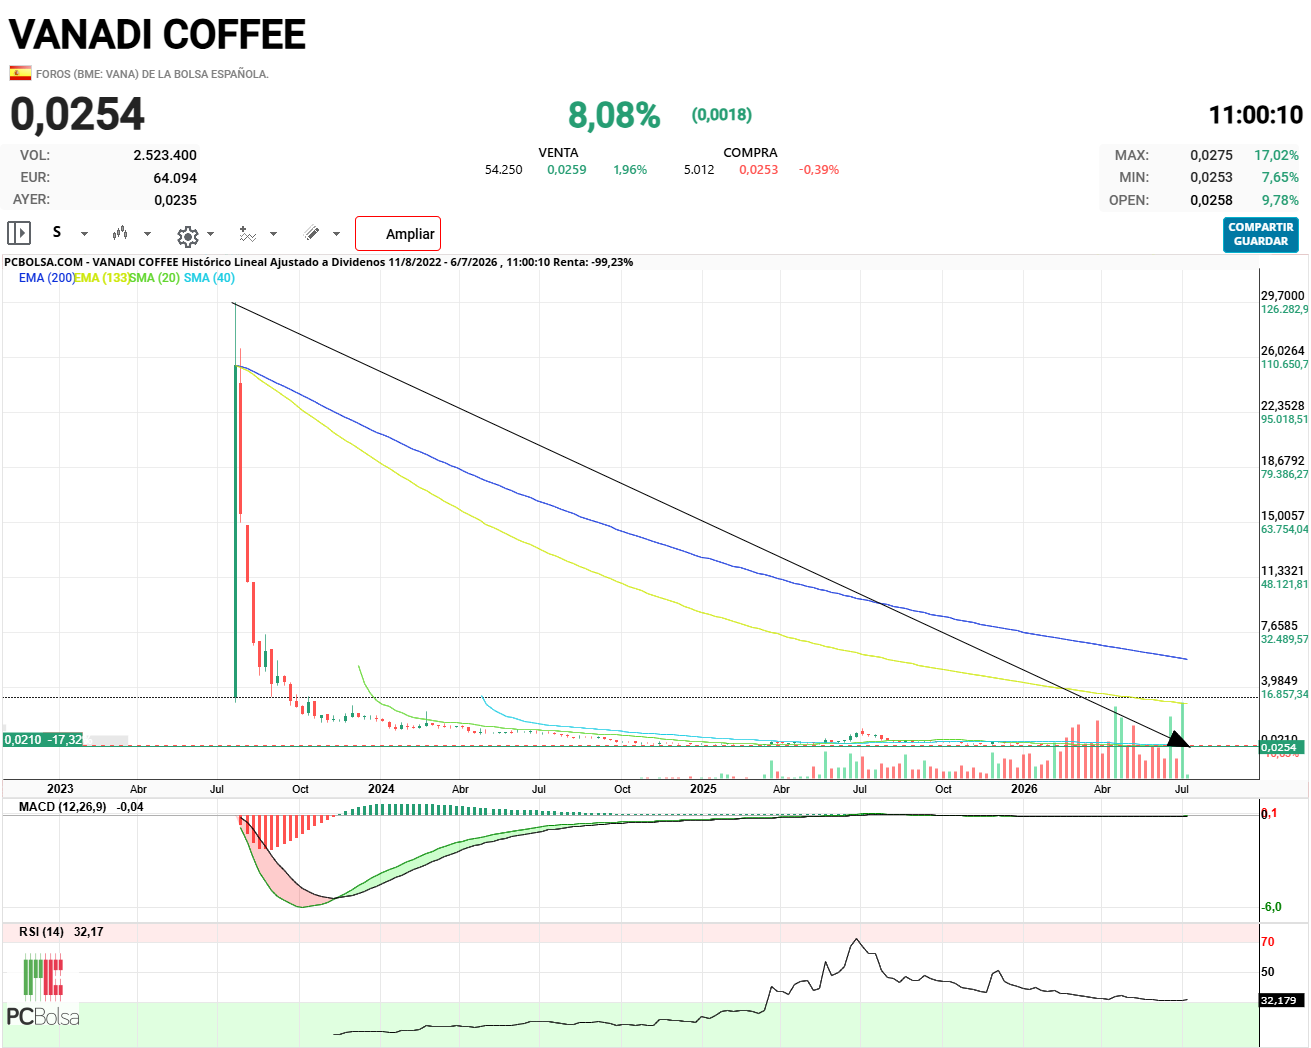The width and height of the screenshot is (1311, 1048).
Task: Select the candlestick chart type icon
Action: [120, 233]
